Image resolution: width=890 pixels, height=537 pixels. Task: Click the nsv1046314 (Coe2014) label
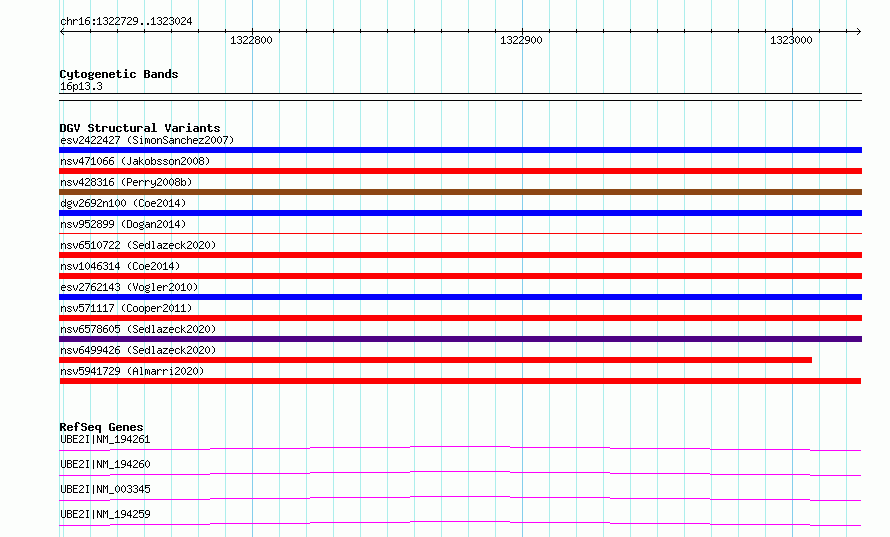(x=120, y=266)
